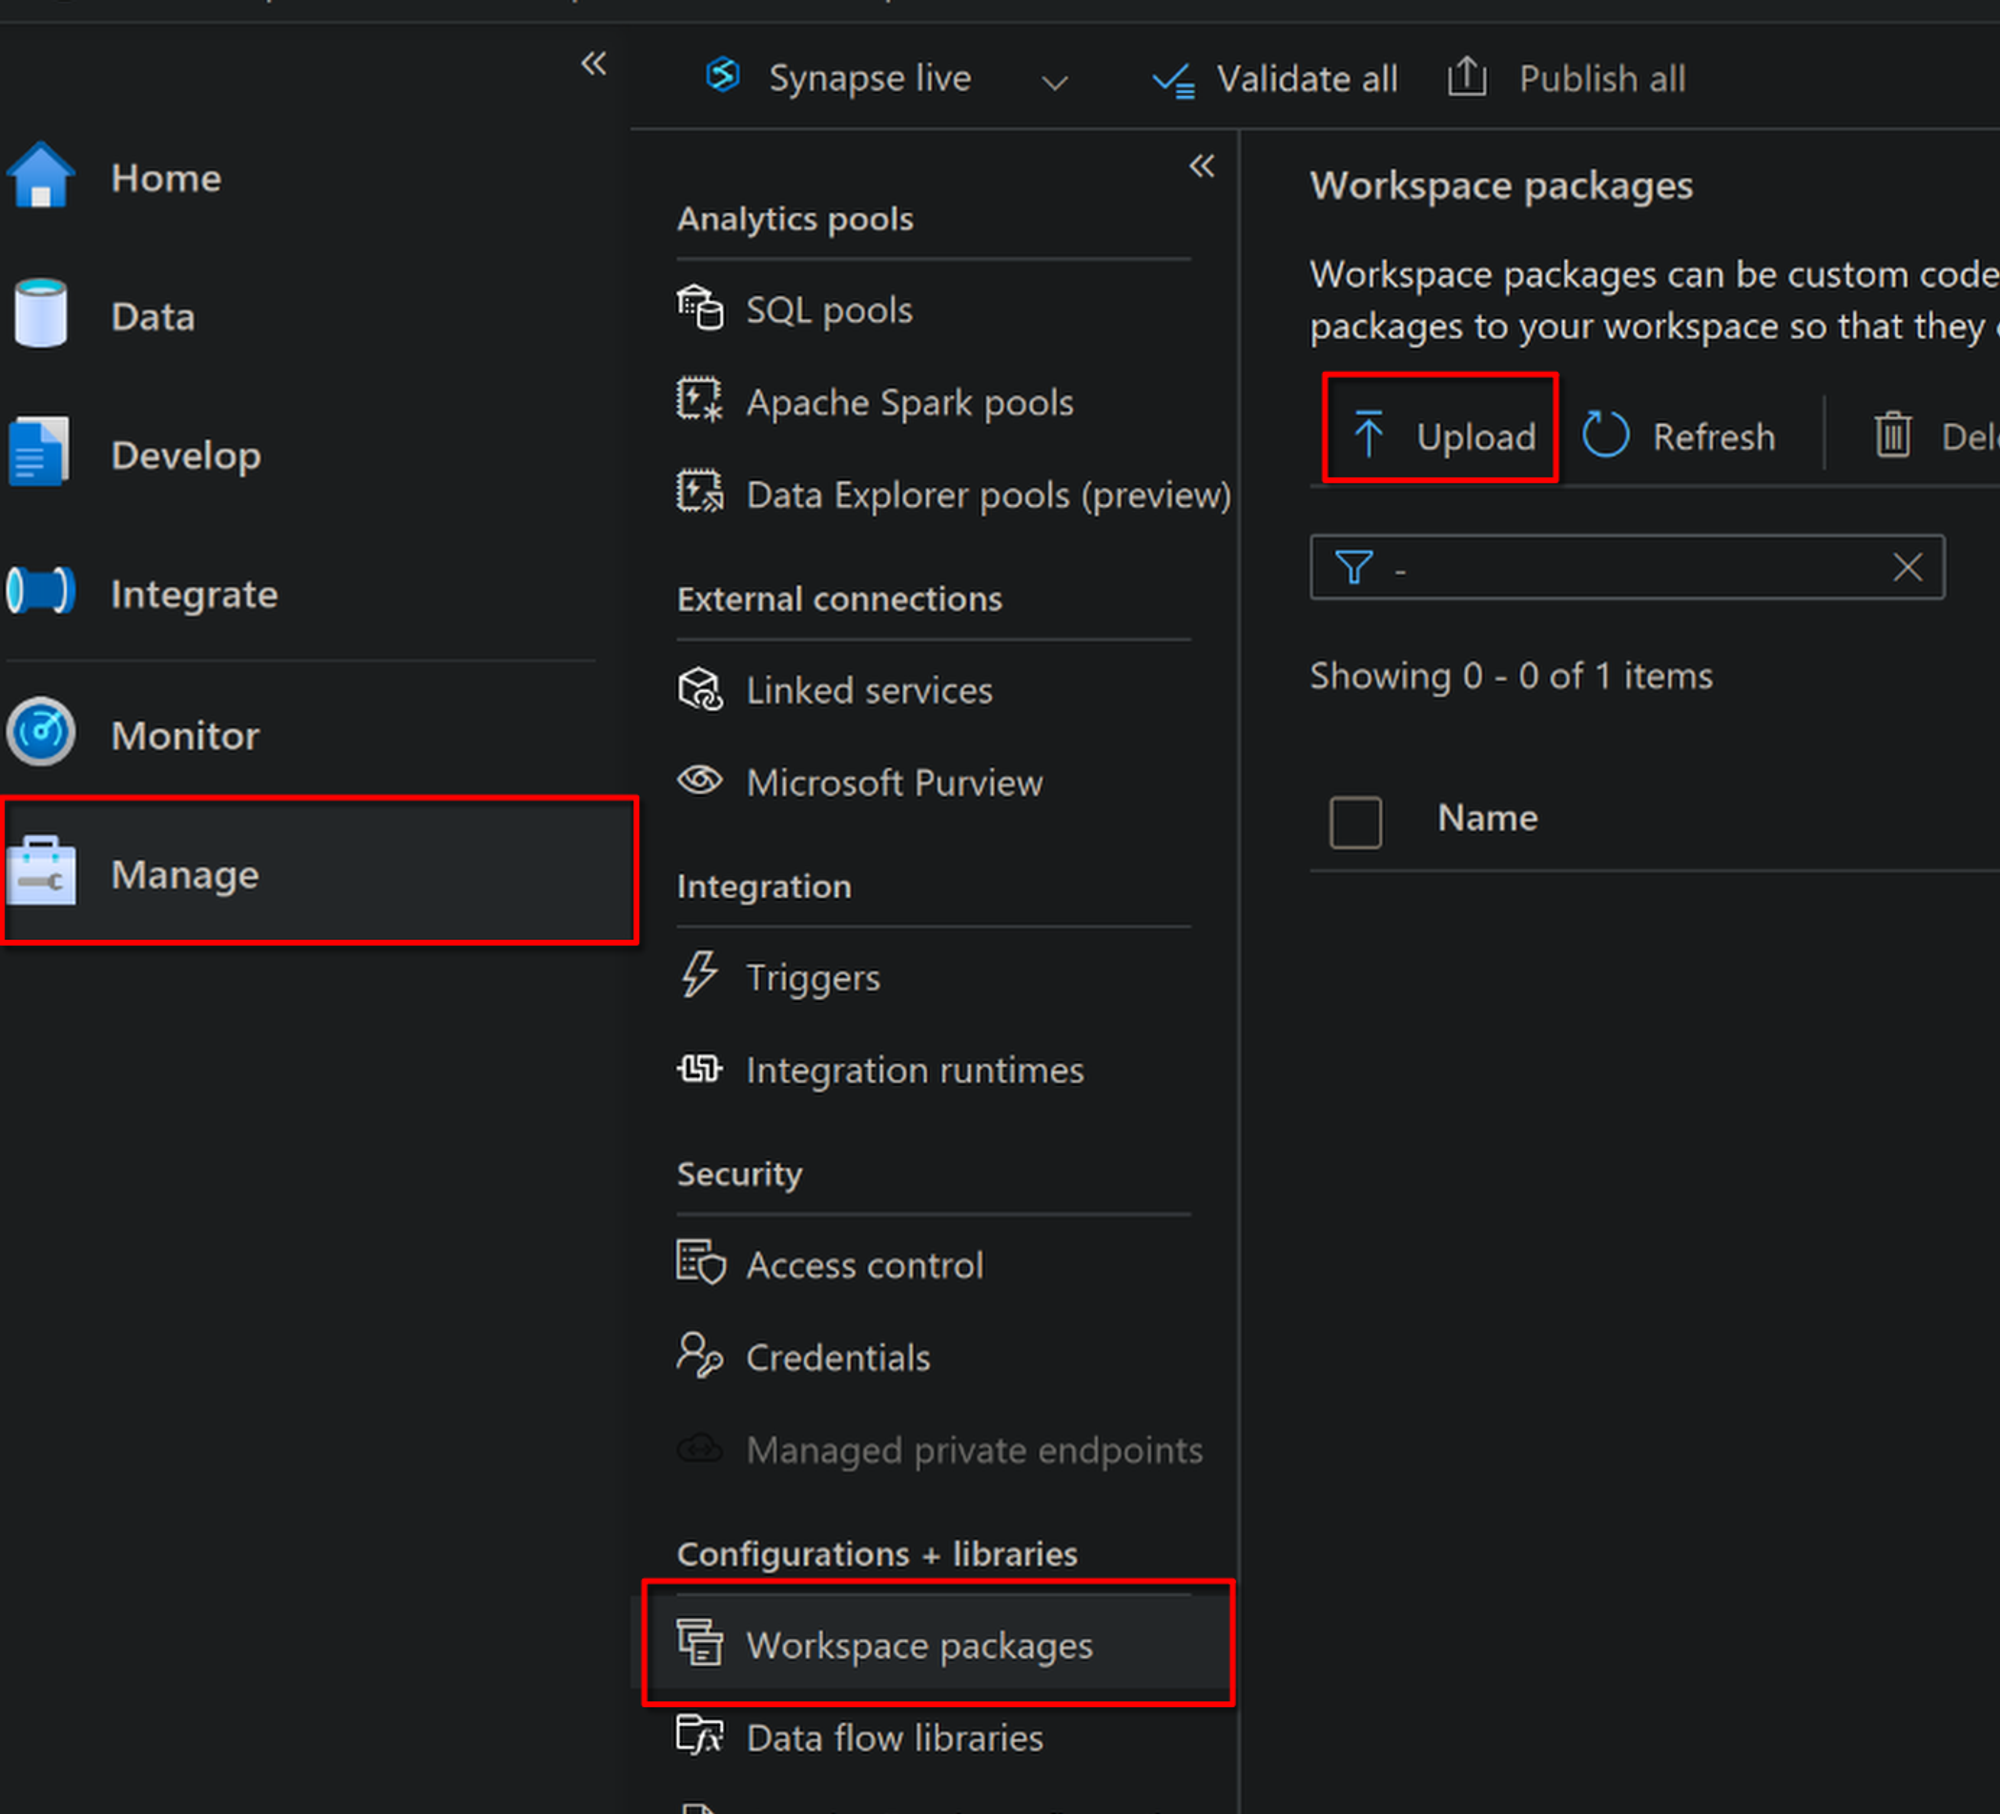
Task: Open the Monitor hub icon
Action: (40, 732)
